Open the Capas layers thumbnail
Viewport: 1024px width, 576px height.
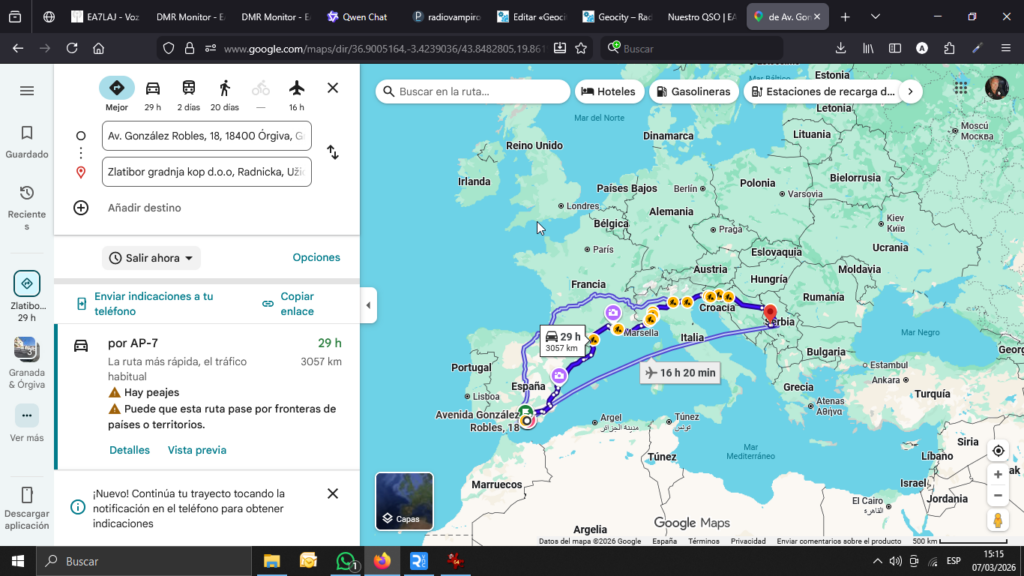click(404, 501)
